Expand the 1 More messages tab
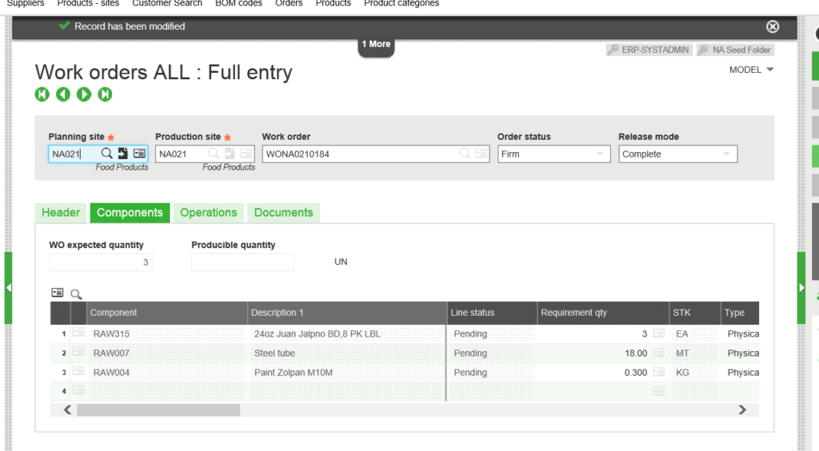The image size is (819, 451). [x=376, y=46]
